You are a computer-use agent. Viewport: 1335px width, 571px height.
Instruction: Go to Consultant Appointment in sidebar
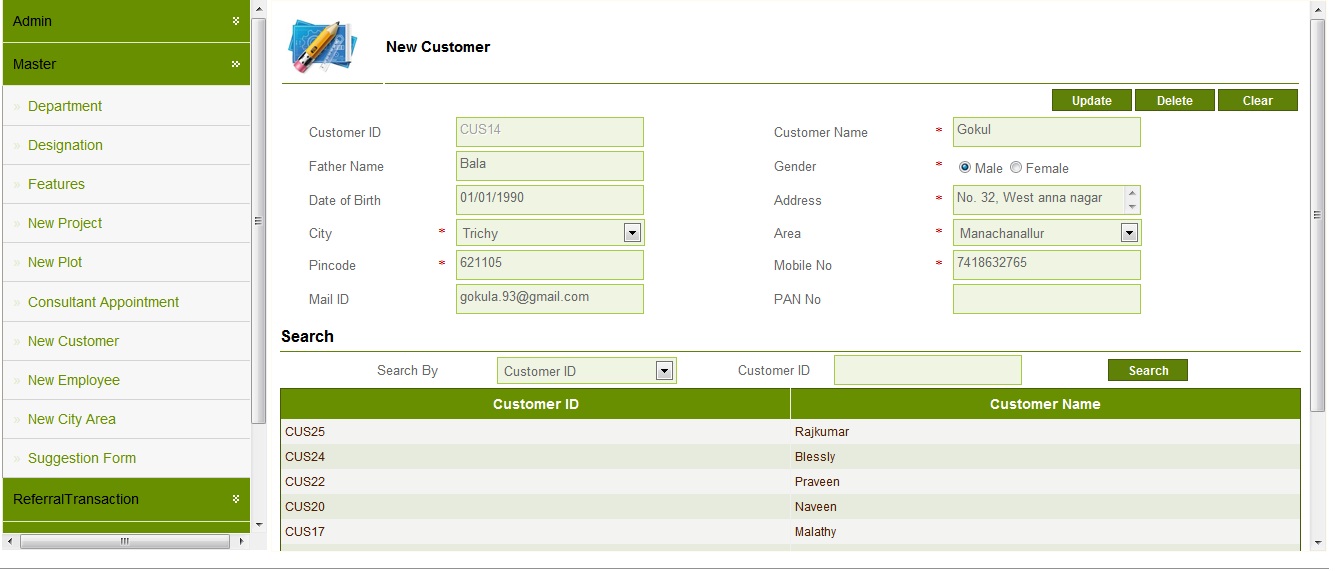click(x=103, y=302)
